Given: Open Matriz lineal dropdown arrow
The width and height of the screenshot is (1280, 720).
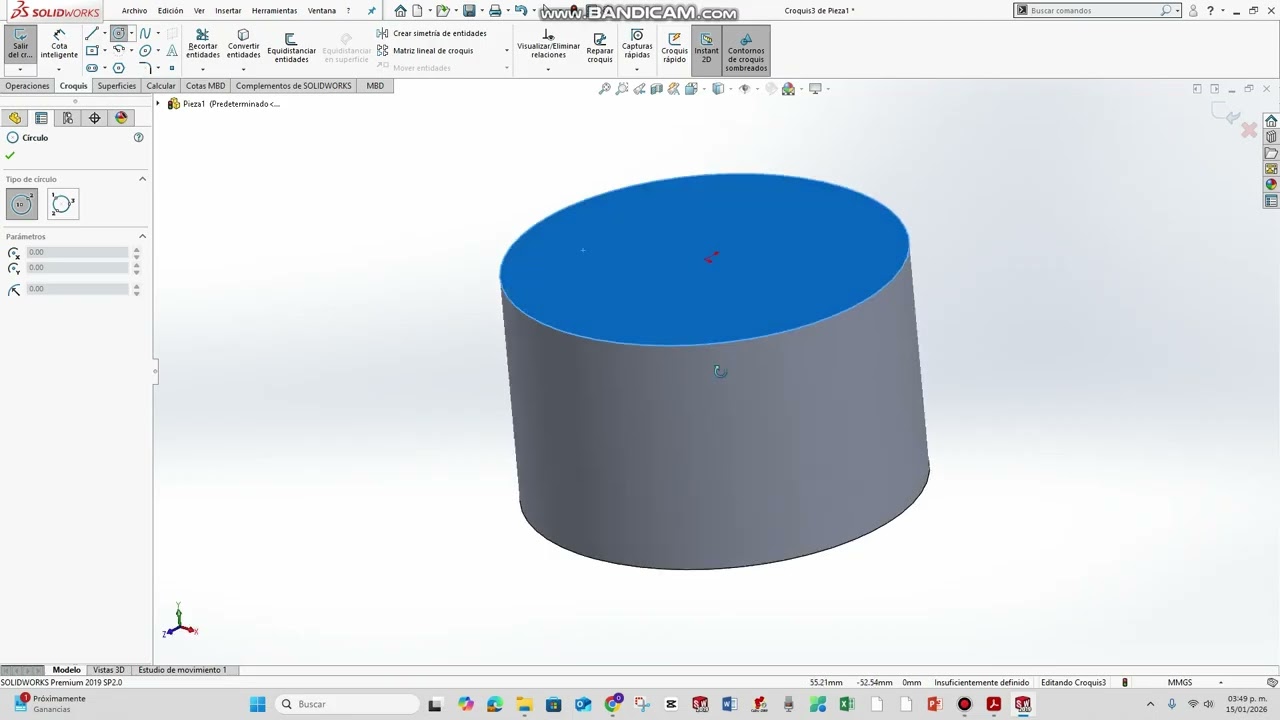Looking at the screenshot, I should (x=506, y=50).
